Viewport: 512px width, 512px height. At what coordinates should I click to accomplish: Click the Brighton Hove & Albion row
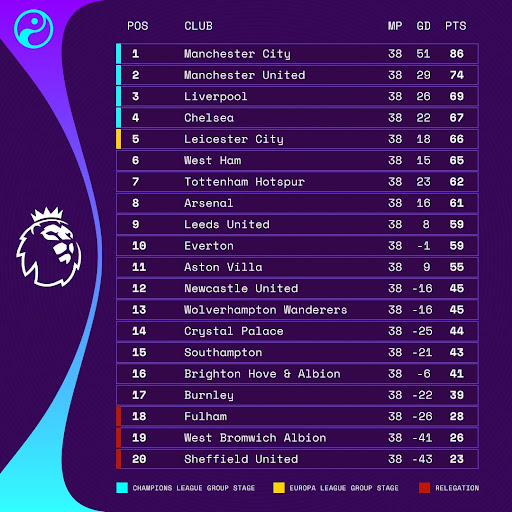coord(297,374)
